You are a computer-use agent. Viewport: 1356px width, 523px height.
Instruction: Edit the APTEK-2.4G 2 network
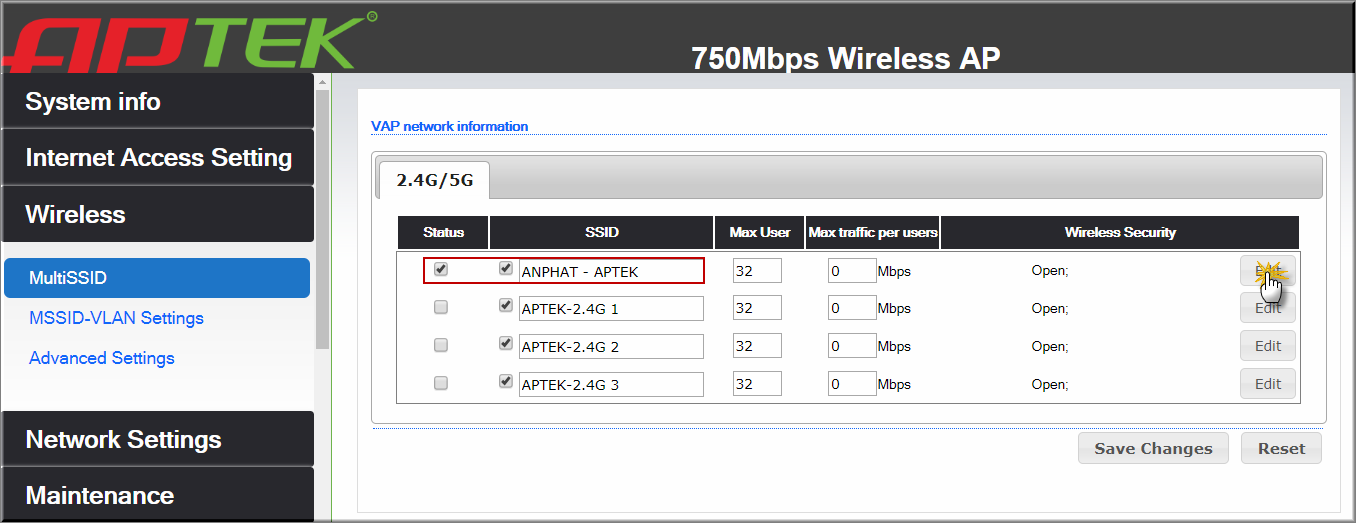pyautogui.click(x=1268, y=346)
